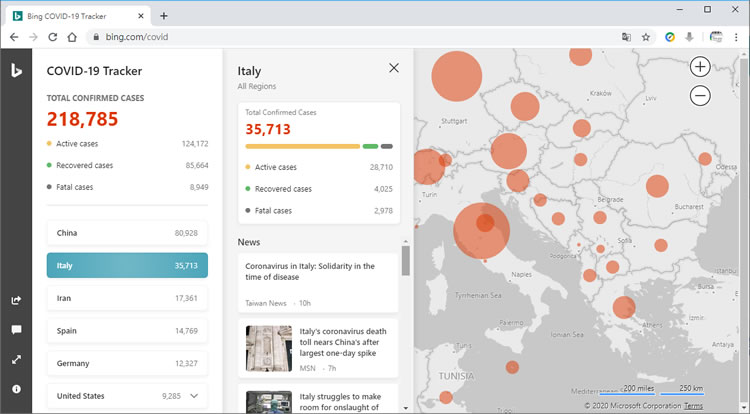Click the news list scrollbar thumb
Screen dimensions: 750x414
406,261
